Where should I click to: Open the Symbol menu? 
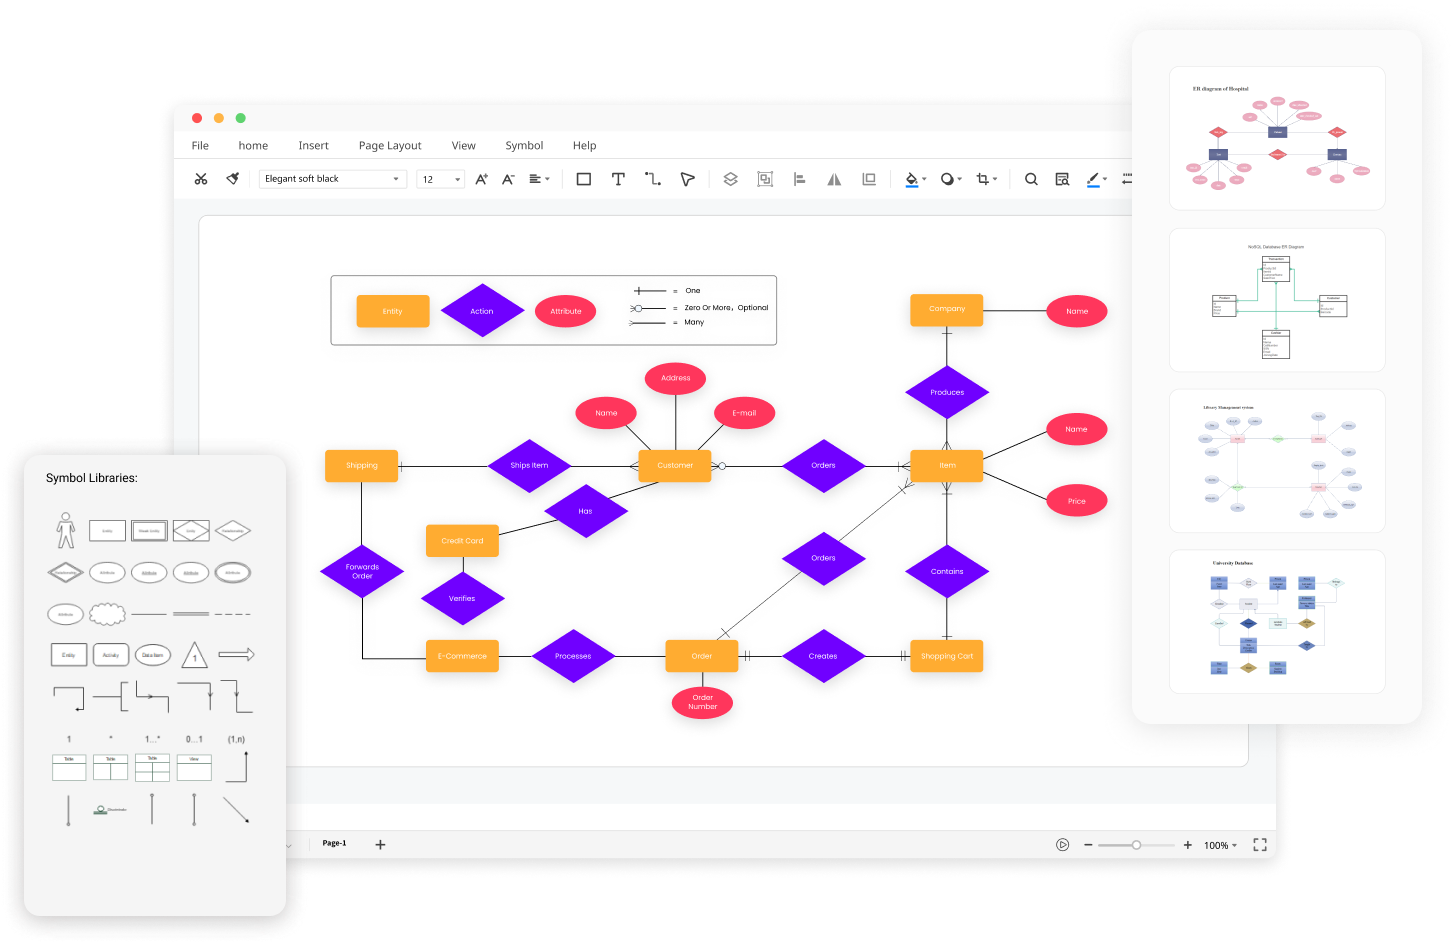click(x=524, y=145)
